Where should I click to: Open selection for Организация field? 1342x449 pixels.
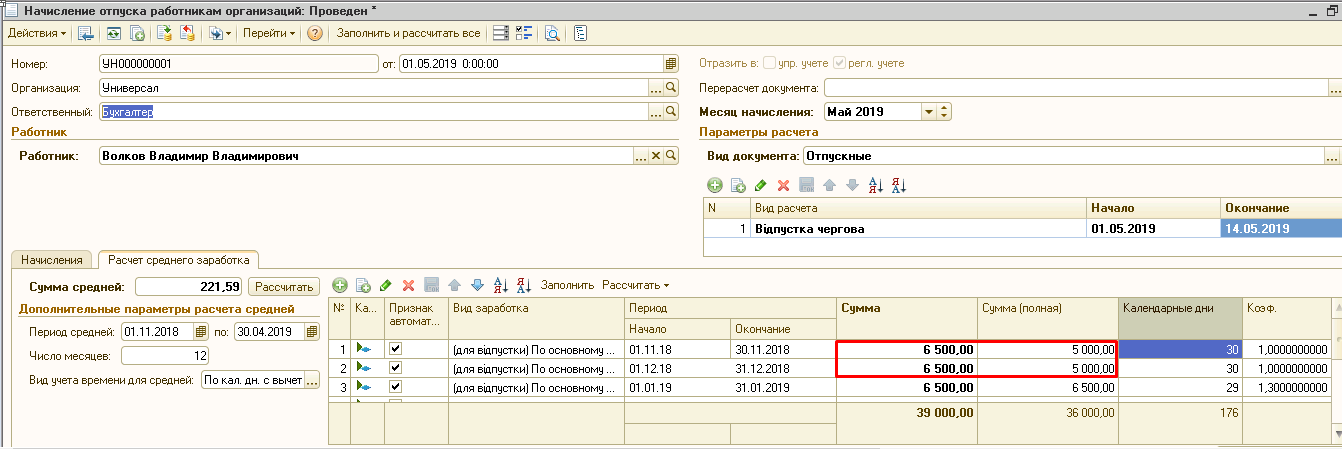[657, 87]
